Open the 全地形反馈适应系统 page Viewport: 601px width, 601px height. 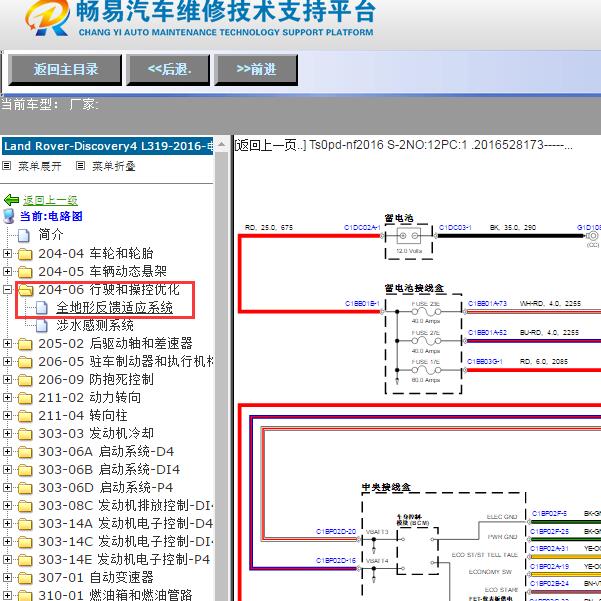[x=115, y=307]
